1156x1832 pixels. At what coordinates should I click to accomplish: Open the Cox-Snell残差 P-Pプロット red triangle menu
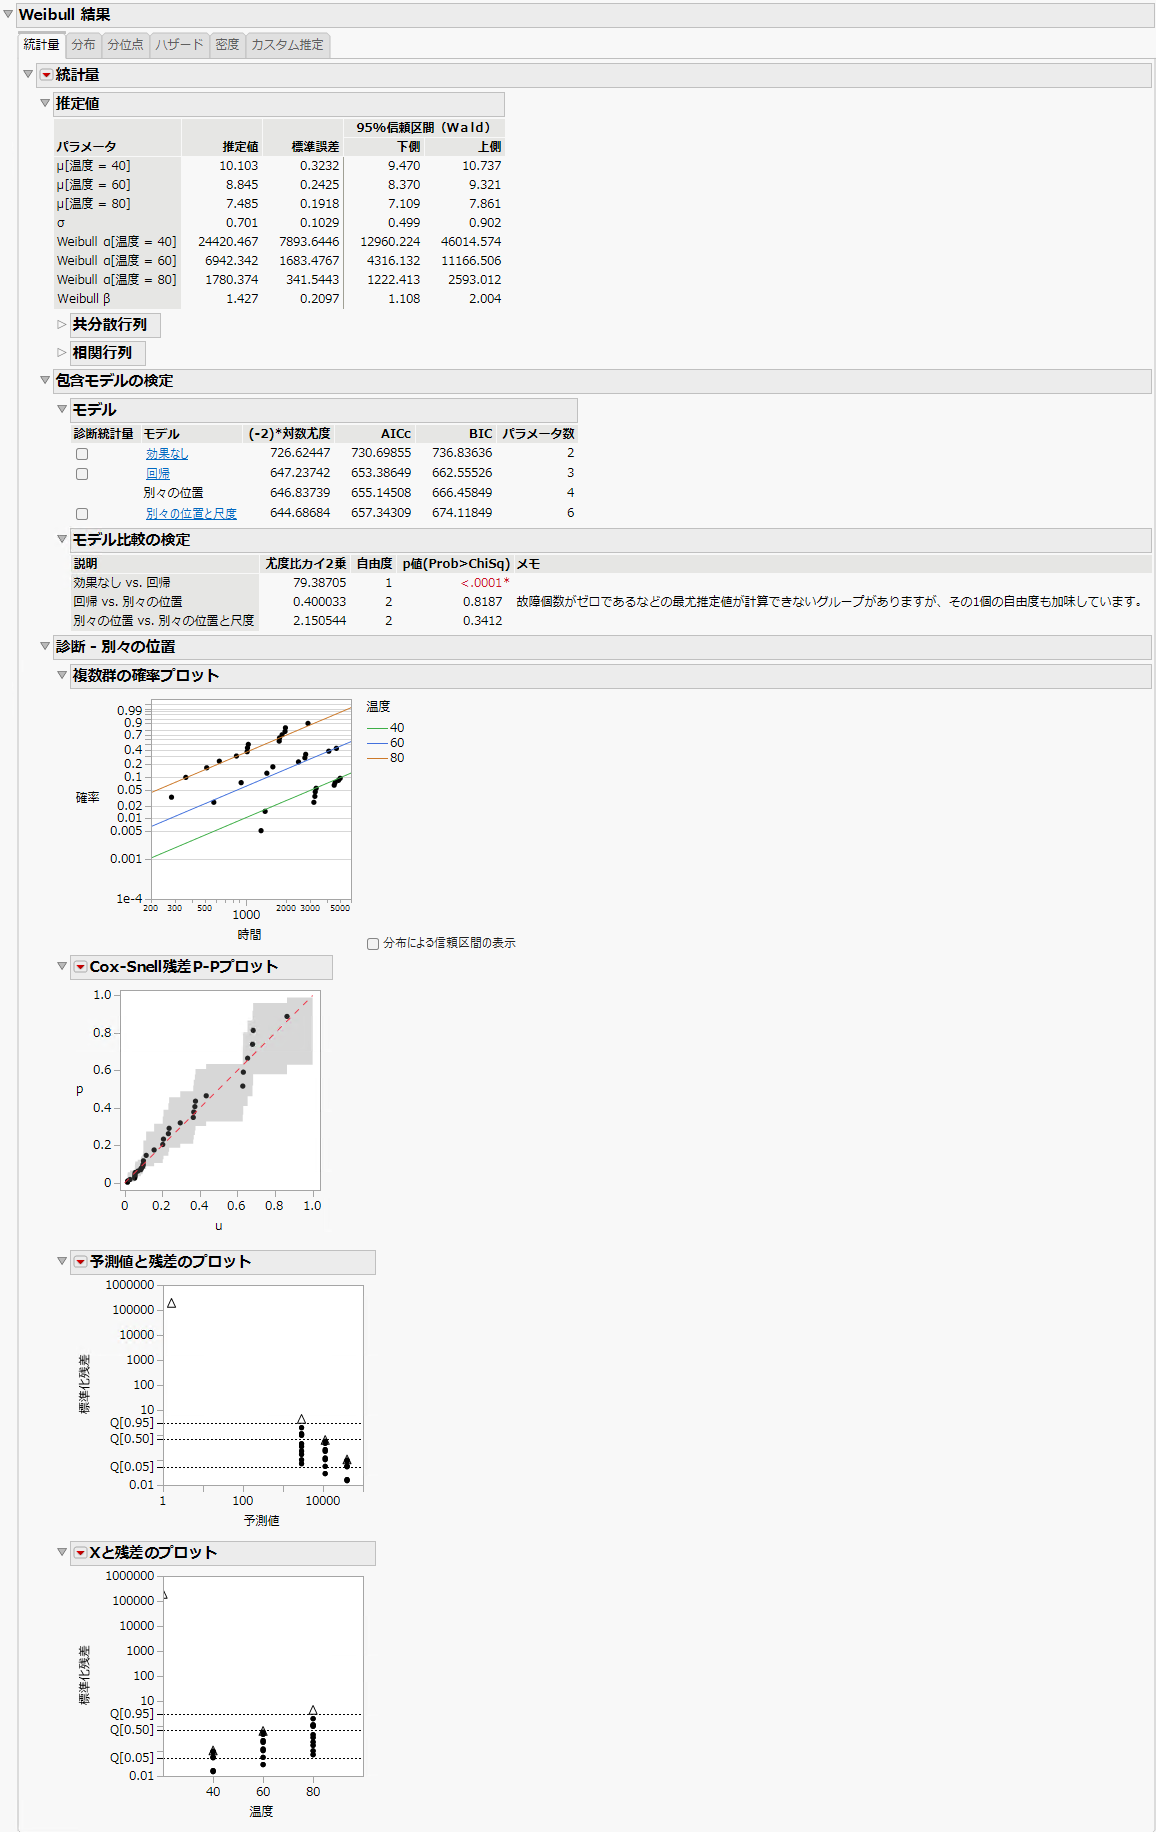pyautogui.click(x=80, y=967)
